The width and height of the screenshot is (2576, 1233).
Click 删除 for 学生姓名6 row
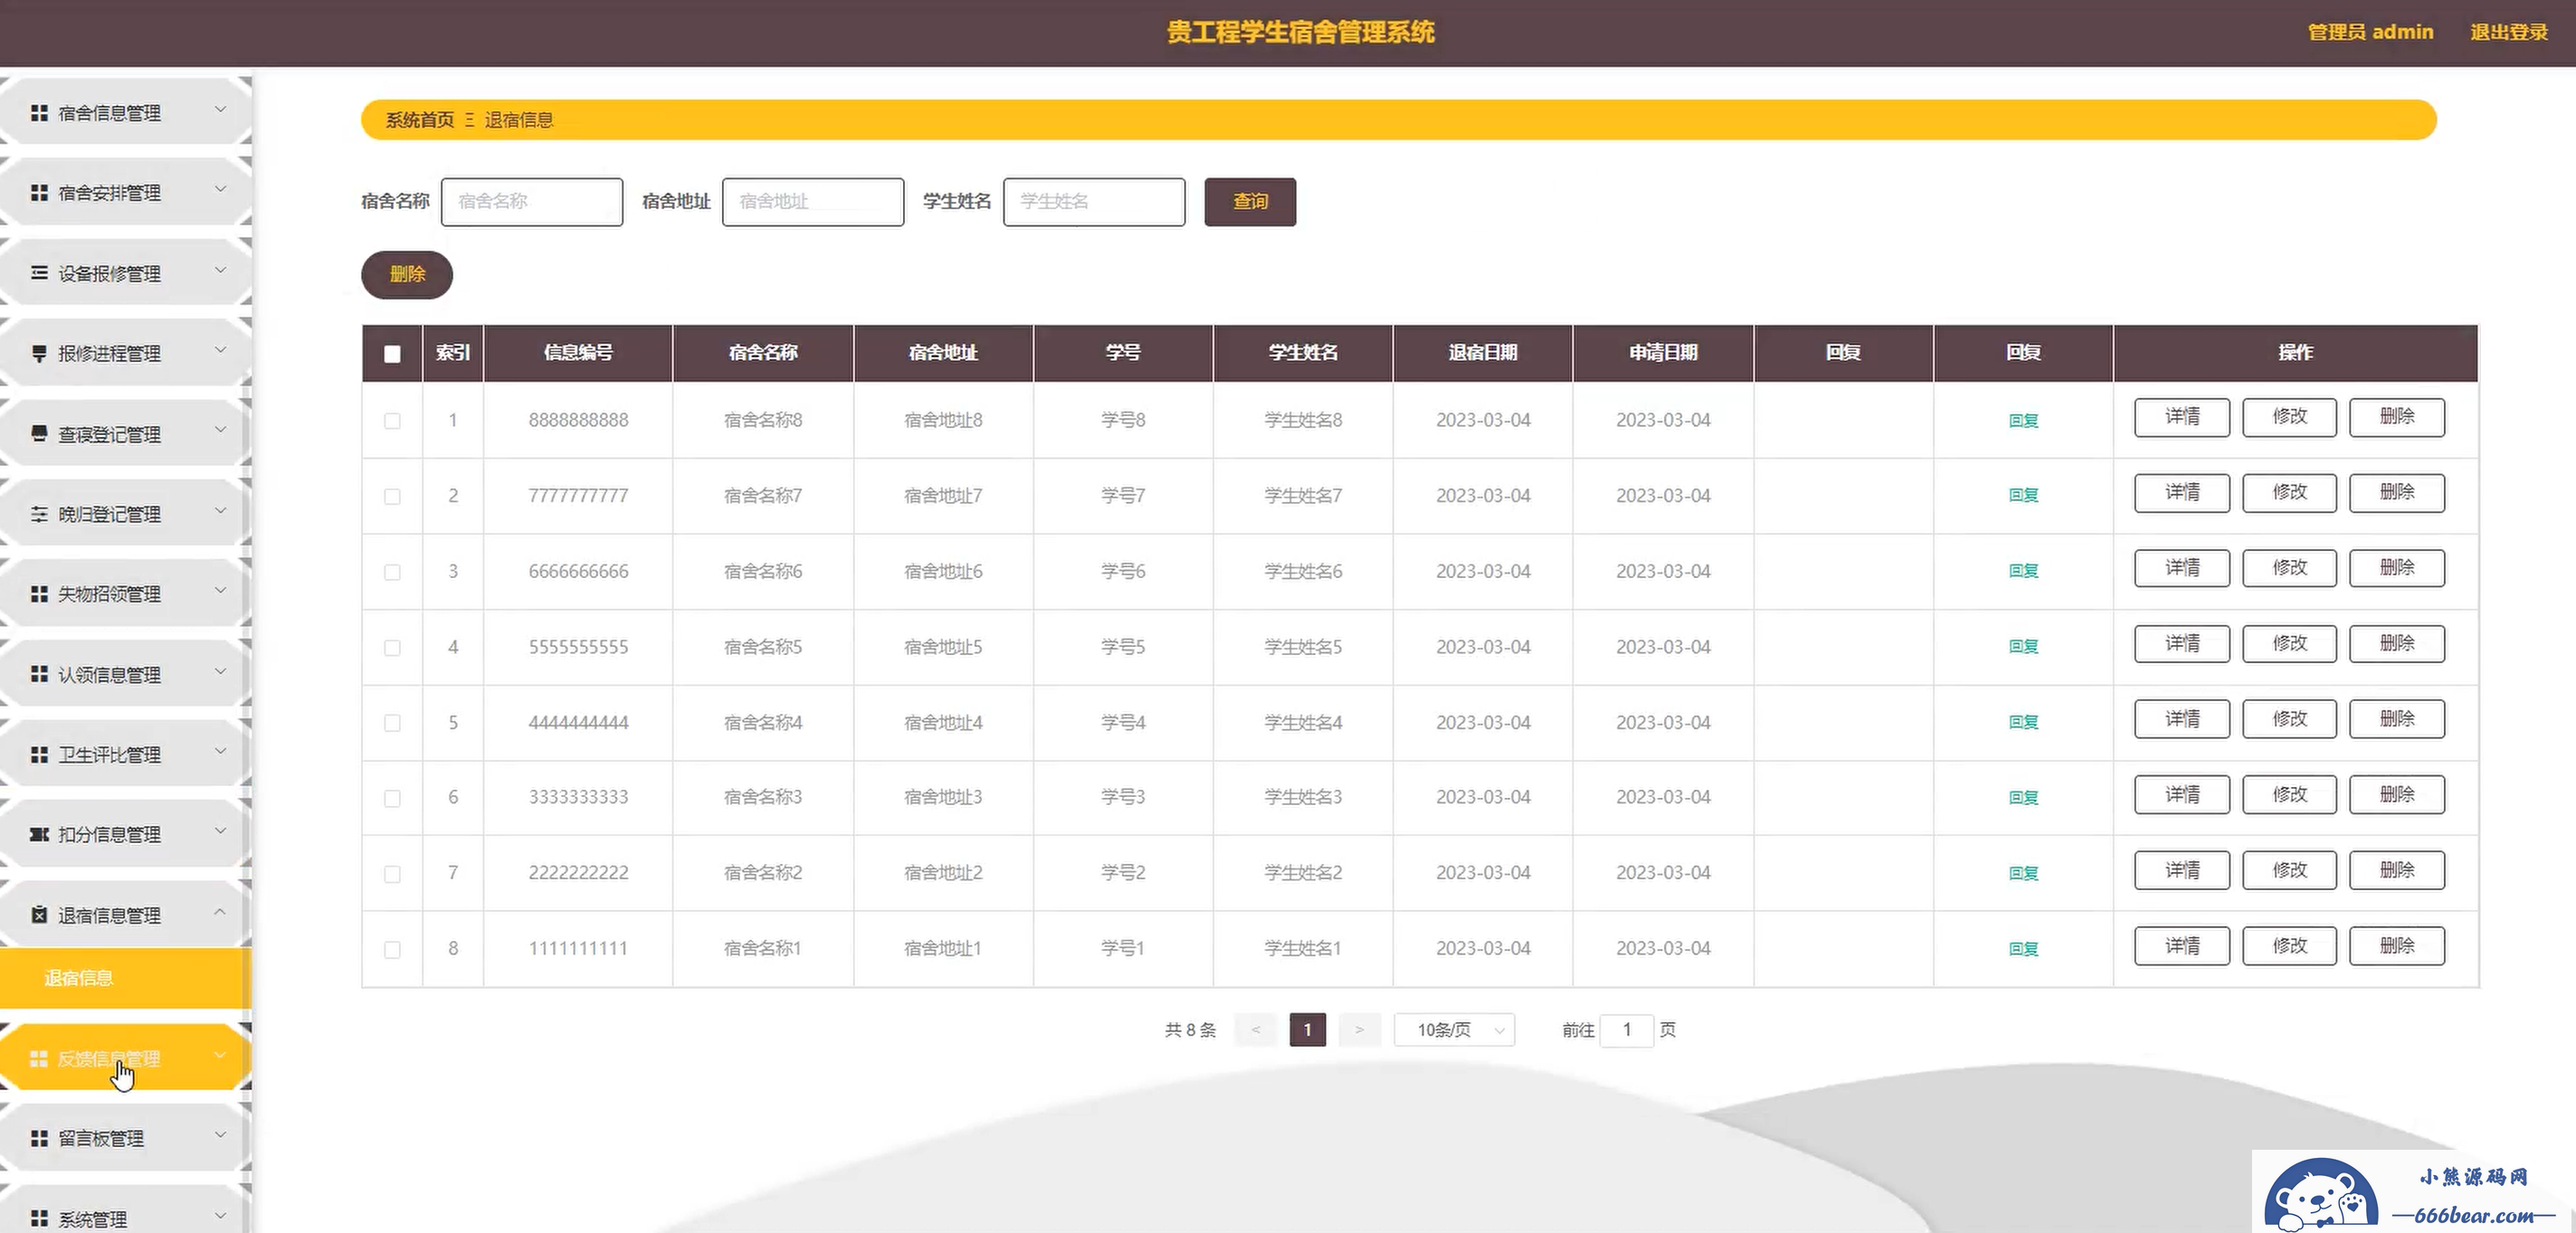2397,568
